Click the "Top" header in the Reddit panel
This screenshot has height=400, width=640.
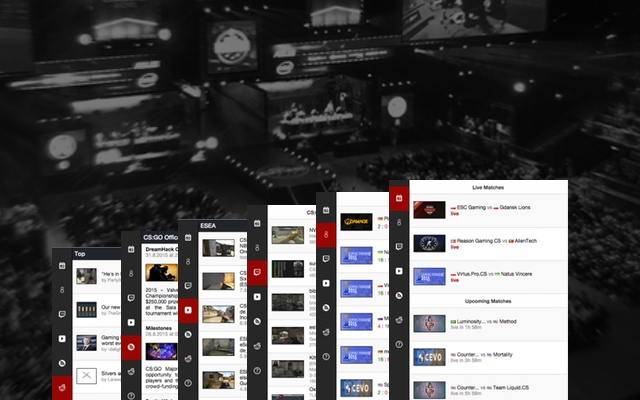click(80, 254)
